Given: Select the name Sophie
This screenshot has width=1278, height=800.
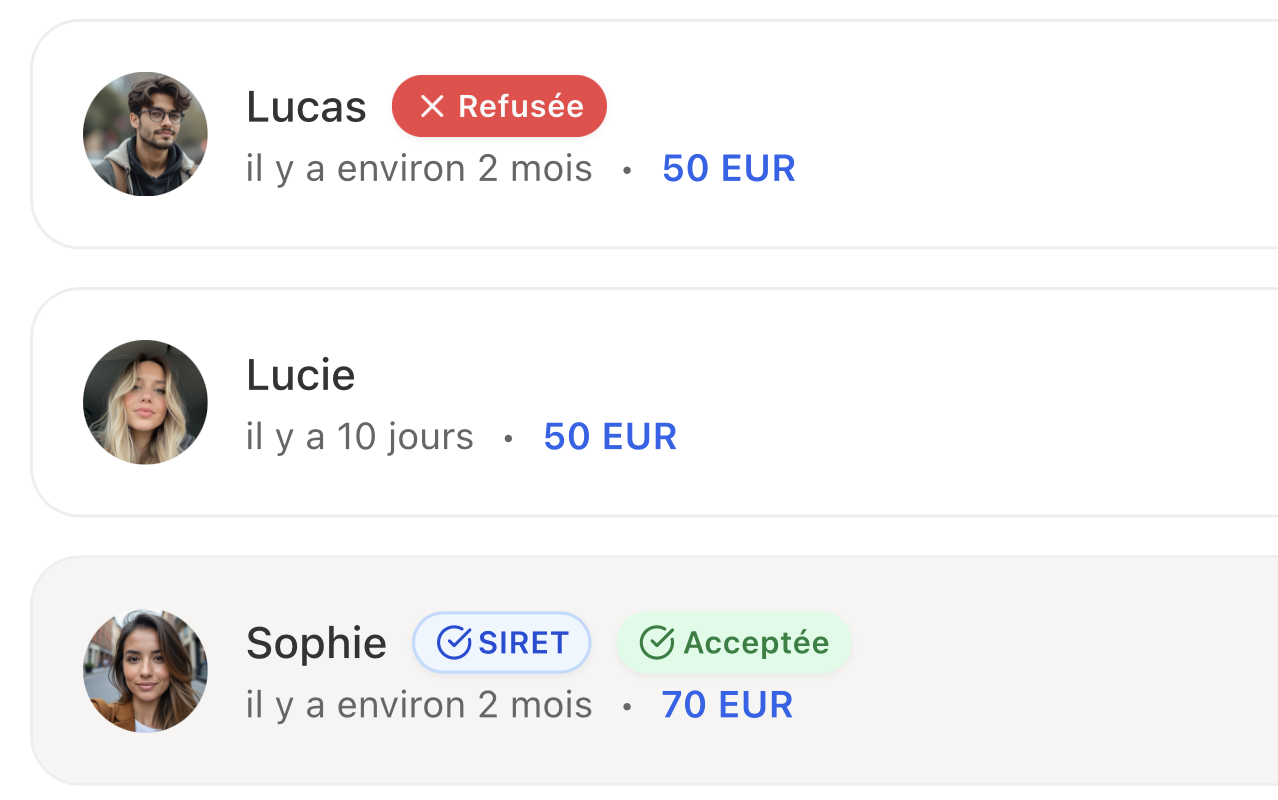Looking at the screenshot, I should (x=316, y=643).
